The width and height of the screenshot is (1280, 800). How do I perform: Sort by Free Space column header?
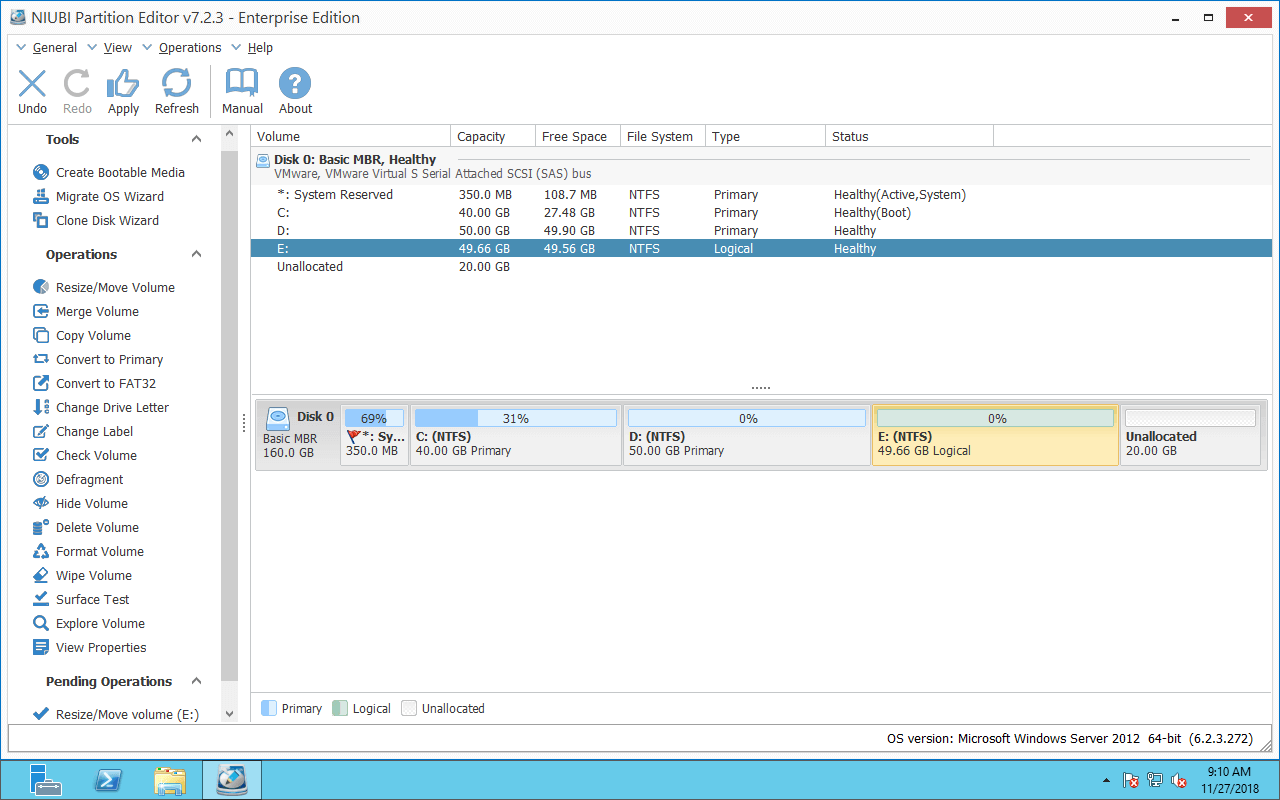[x=574, y=137]
